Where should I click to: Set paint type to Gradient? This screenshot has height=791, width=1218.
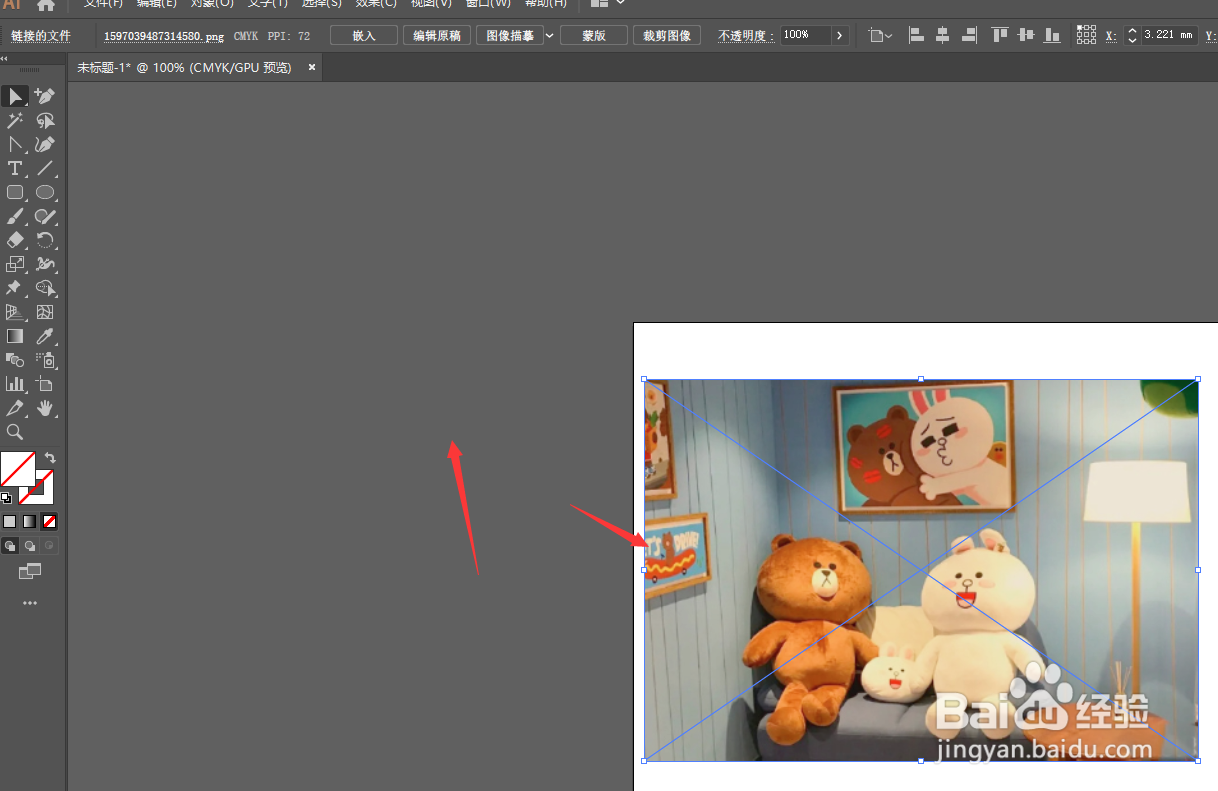coord(29,521)
